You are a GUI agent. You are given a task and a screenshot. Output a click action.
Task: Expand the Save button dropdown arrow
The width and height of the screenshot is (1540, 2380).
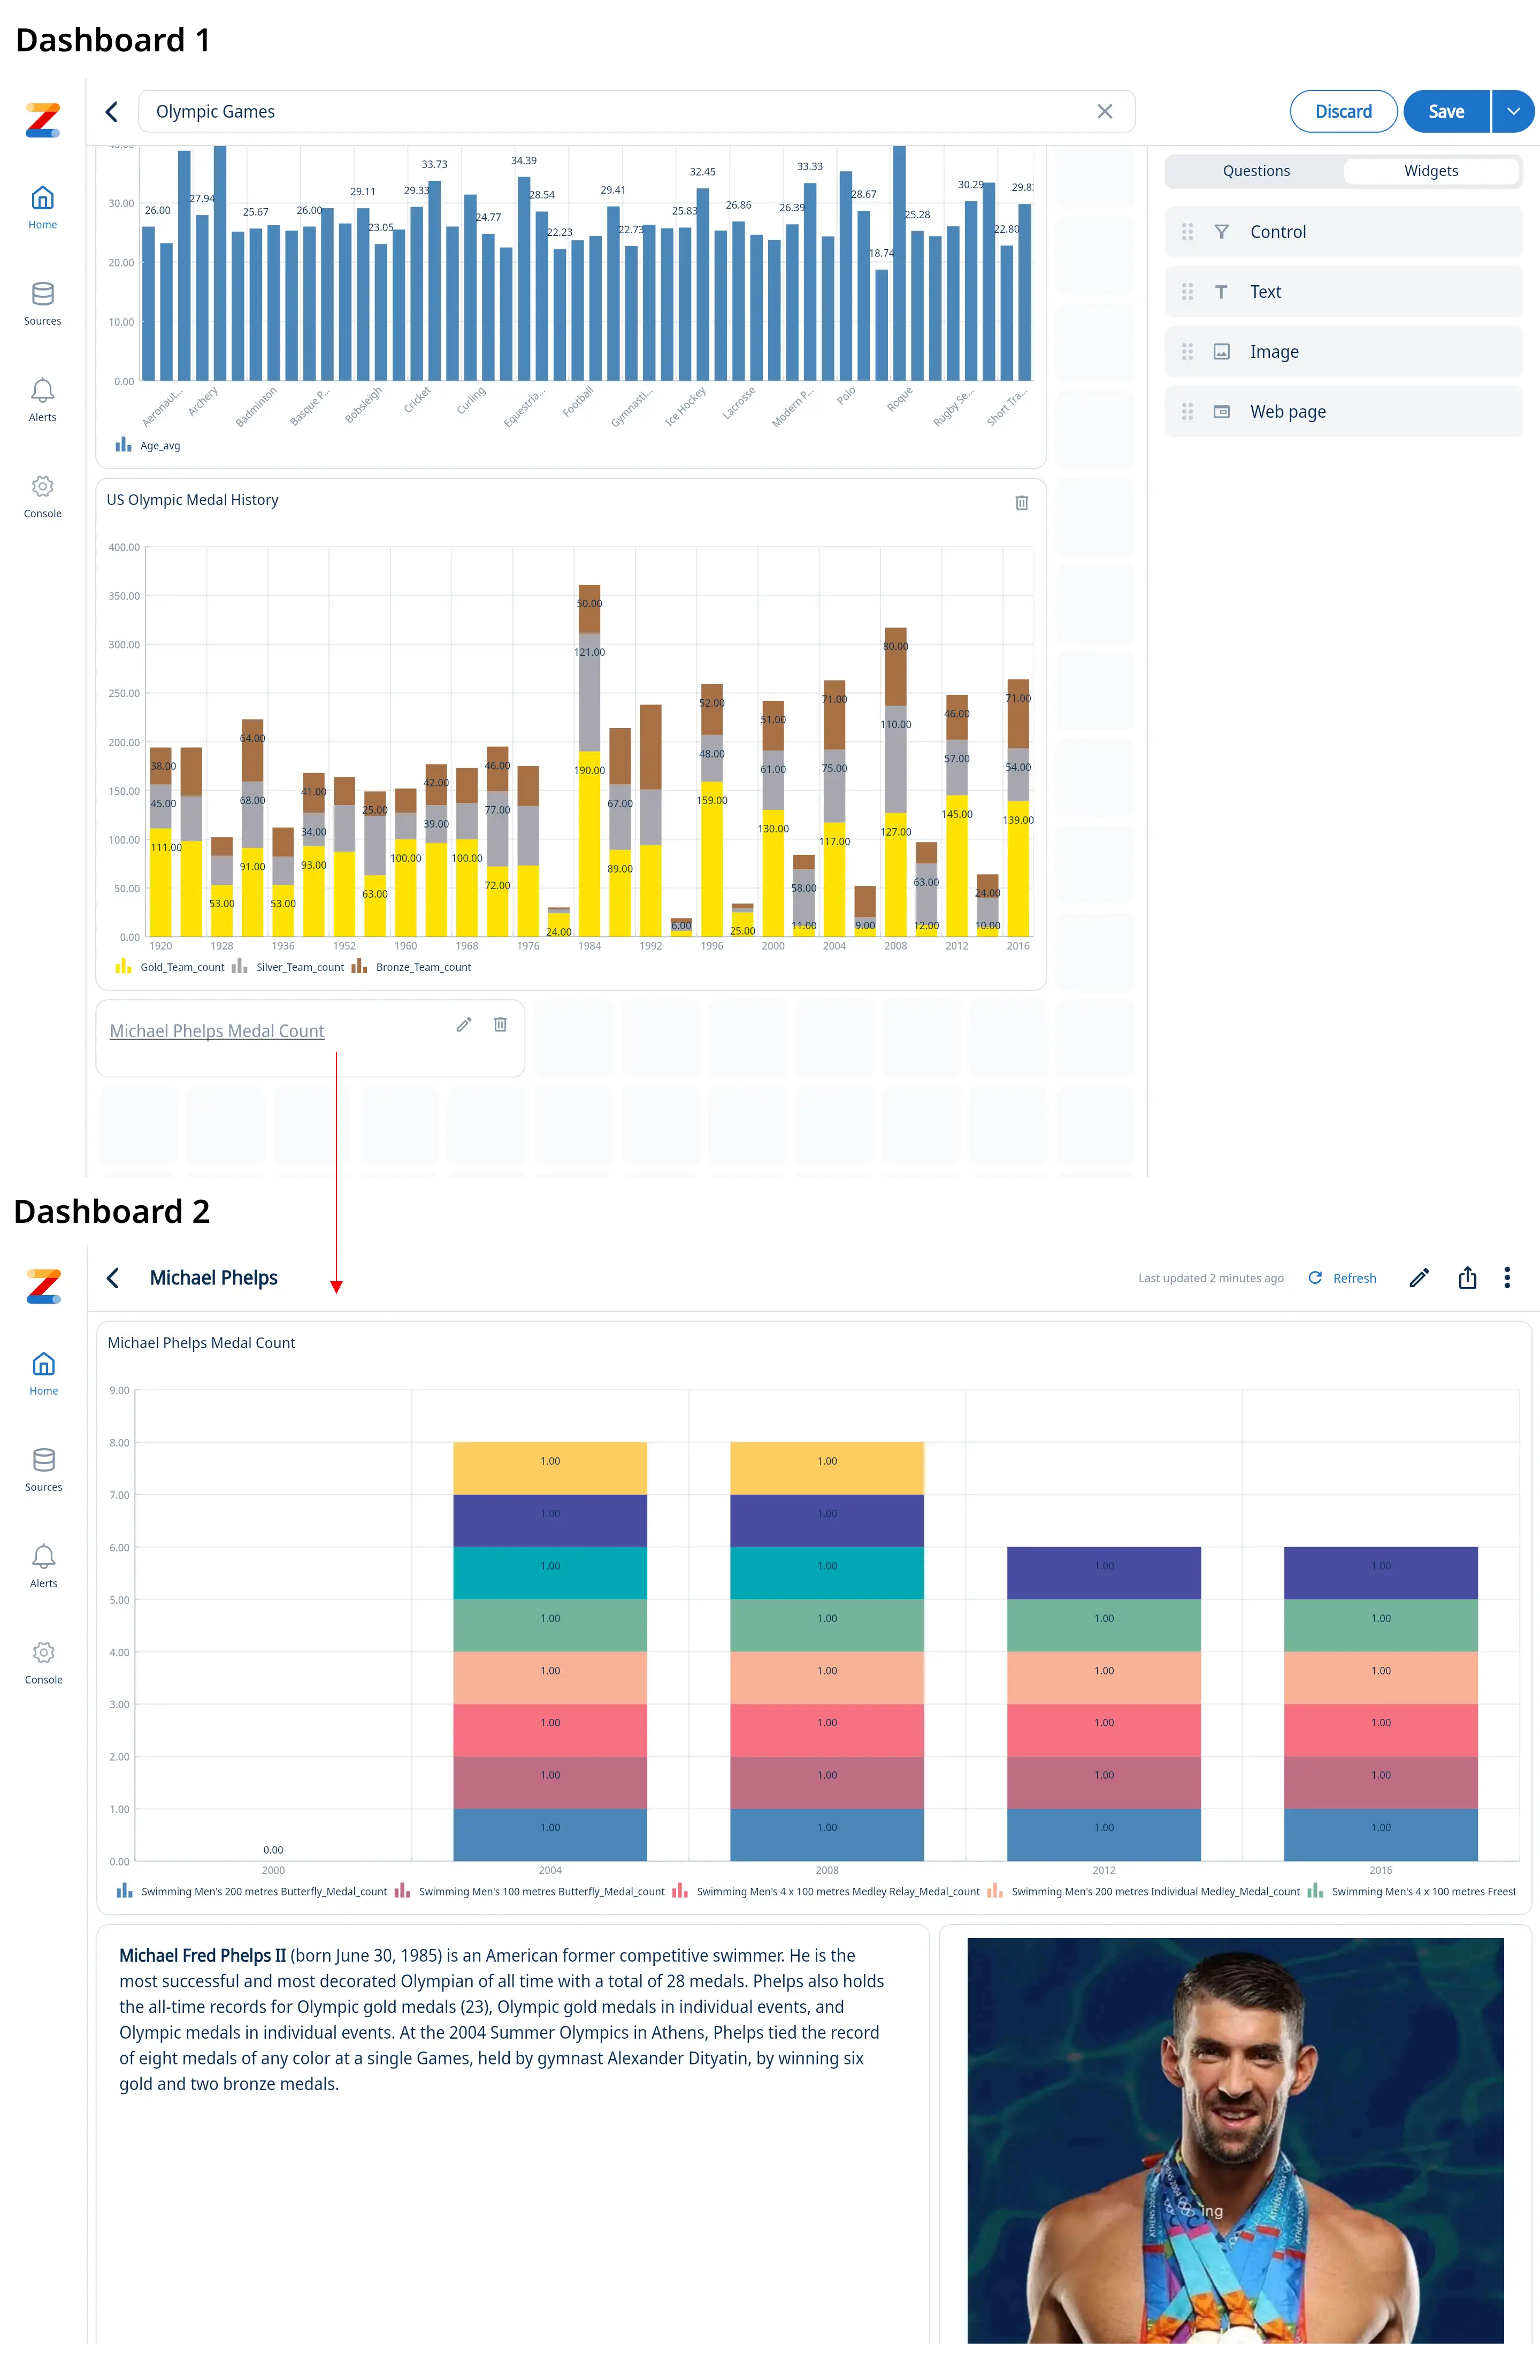[1514, 111]
